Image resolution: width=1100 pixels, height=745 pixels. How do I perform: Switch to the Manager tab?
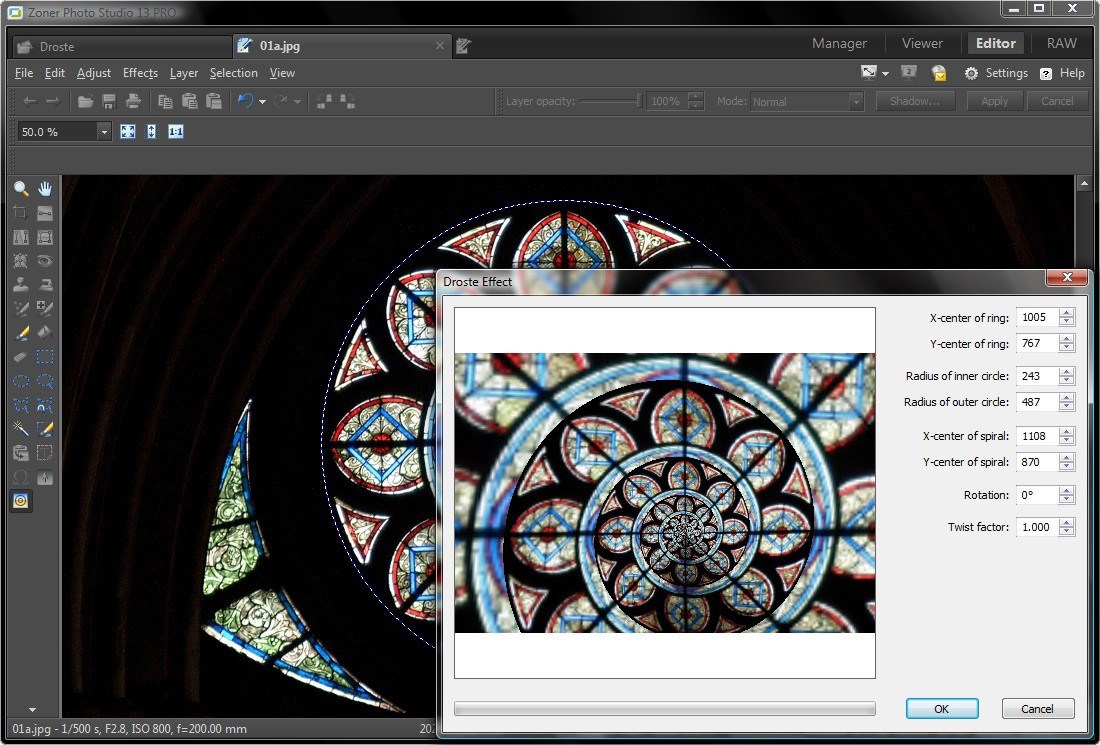(839, 43)
